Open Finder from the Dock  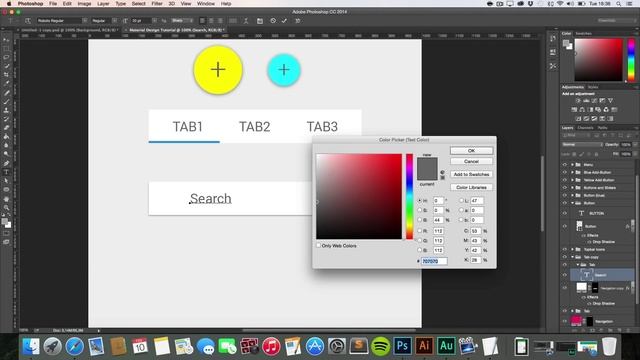pyautogui.click(x=31, y=346)
